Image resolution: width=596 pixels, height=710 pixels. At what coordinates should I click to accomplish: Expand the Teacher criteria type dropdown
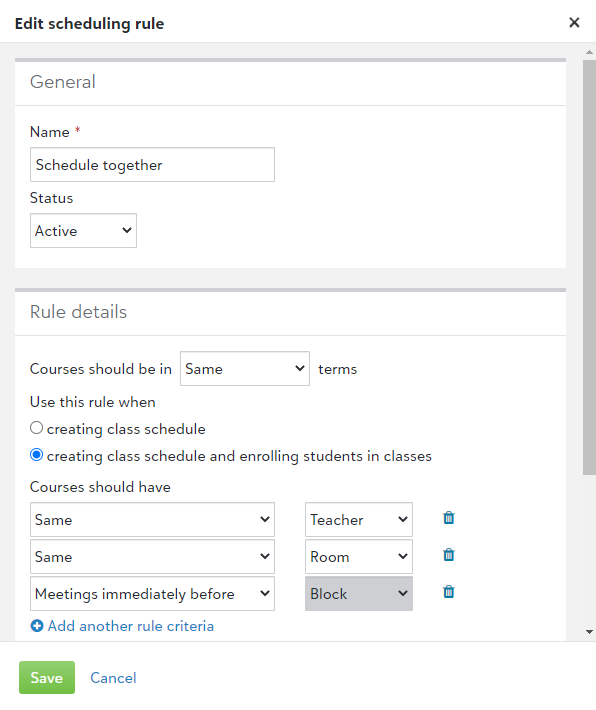coord(359,519)
